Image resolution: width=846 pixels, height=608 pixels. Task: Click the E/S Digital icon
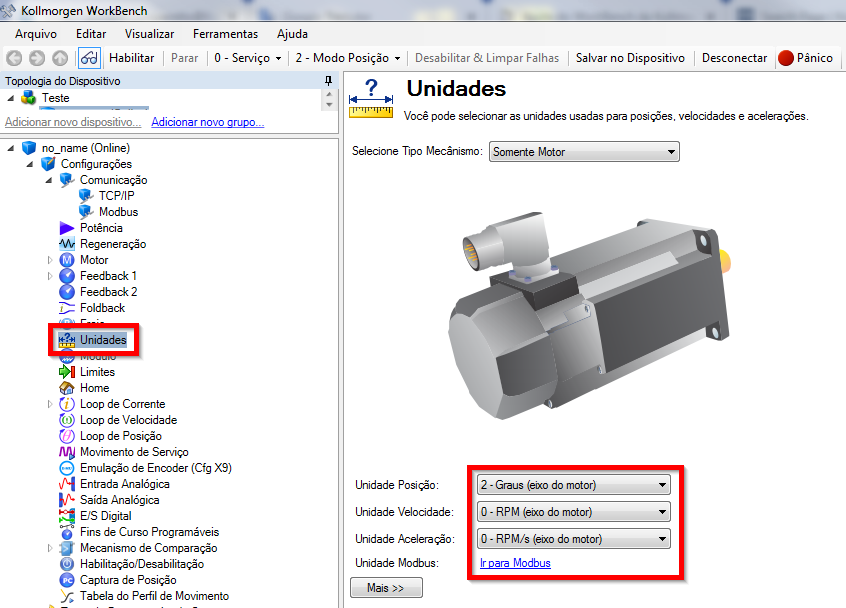point(67,516)
